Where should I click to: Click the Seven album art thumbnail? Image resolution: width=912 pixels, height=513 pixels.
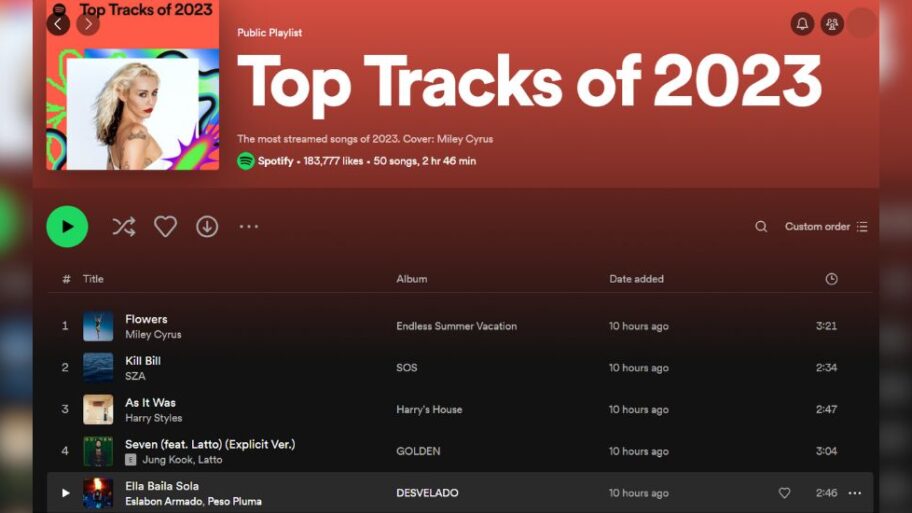(98, 451)
